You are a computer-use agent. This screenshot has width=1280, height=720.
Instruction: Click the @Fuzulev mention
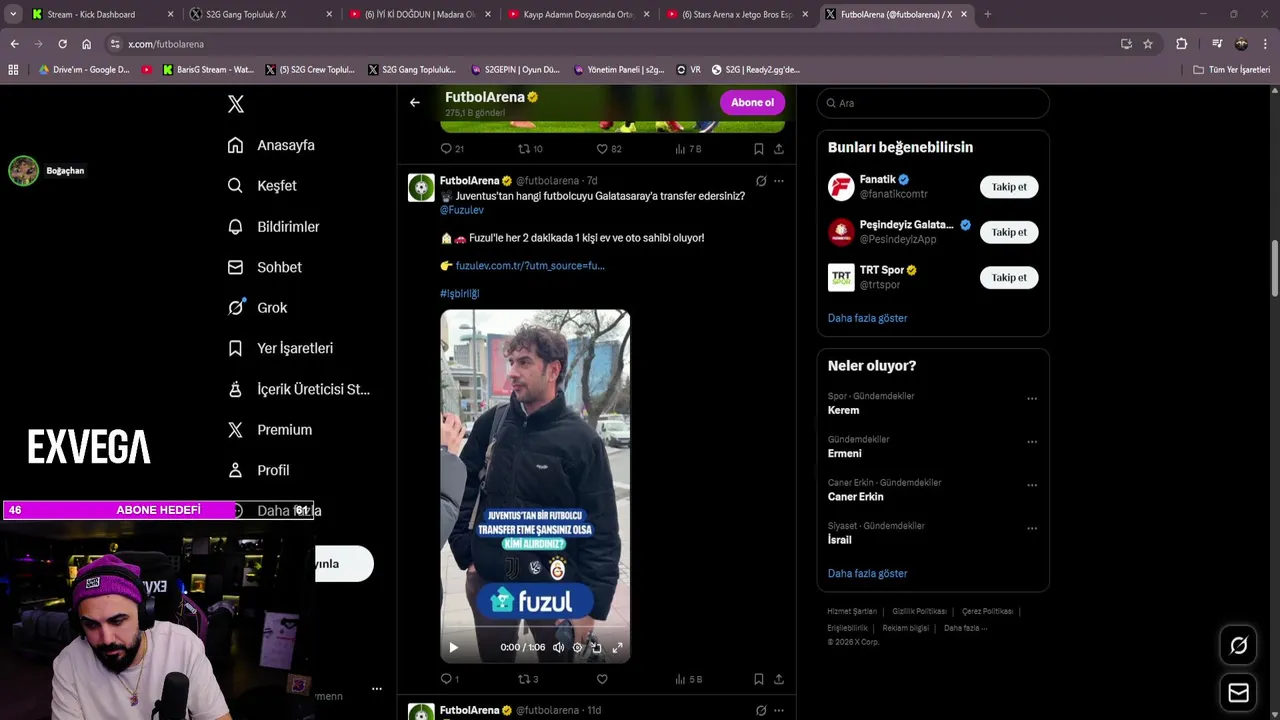coord(461,210)
